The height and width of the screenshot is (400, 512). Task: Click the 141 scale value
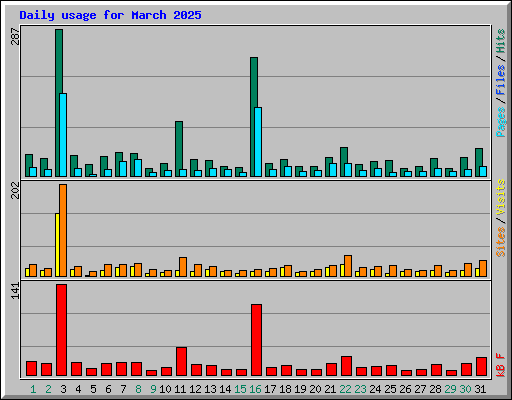[x=15, y=290]
